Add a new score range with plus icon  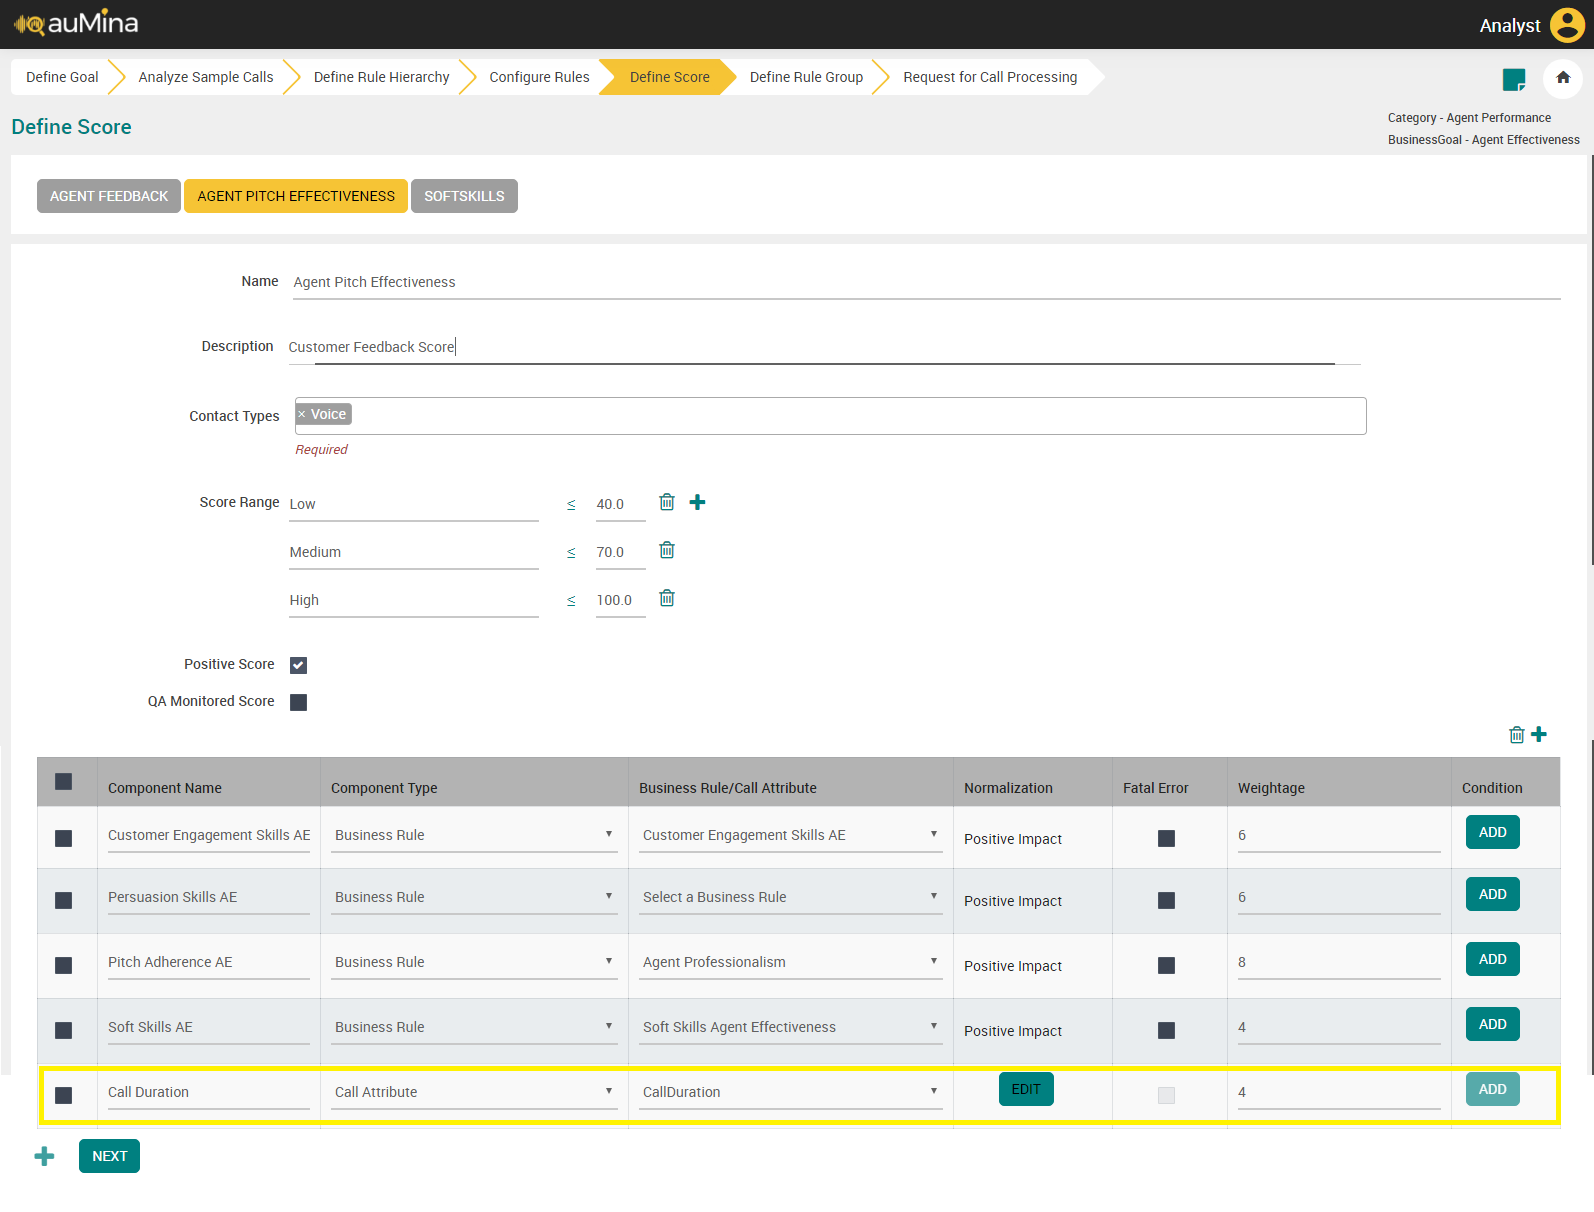click(698, 502)
